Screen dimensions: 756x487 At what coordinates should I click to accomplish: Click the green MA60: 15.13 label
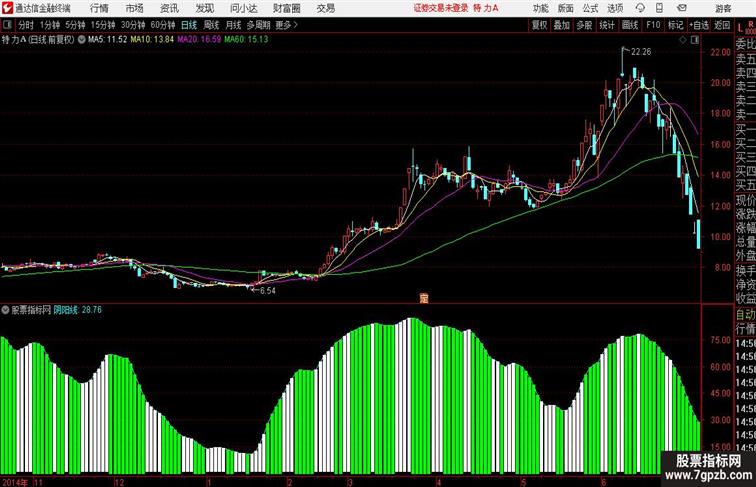coord(246,40)
